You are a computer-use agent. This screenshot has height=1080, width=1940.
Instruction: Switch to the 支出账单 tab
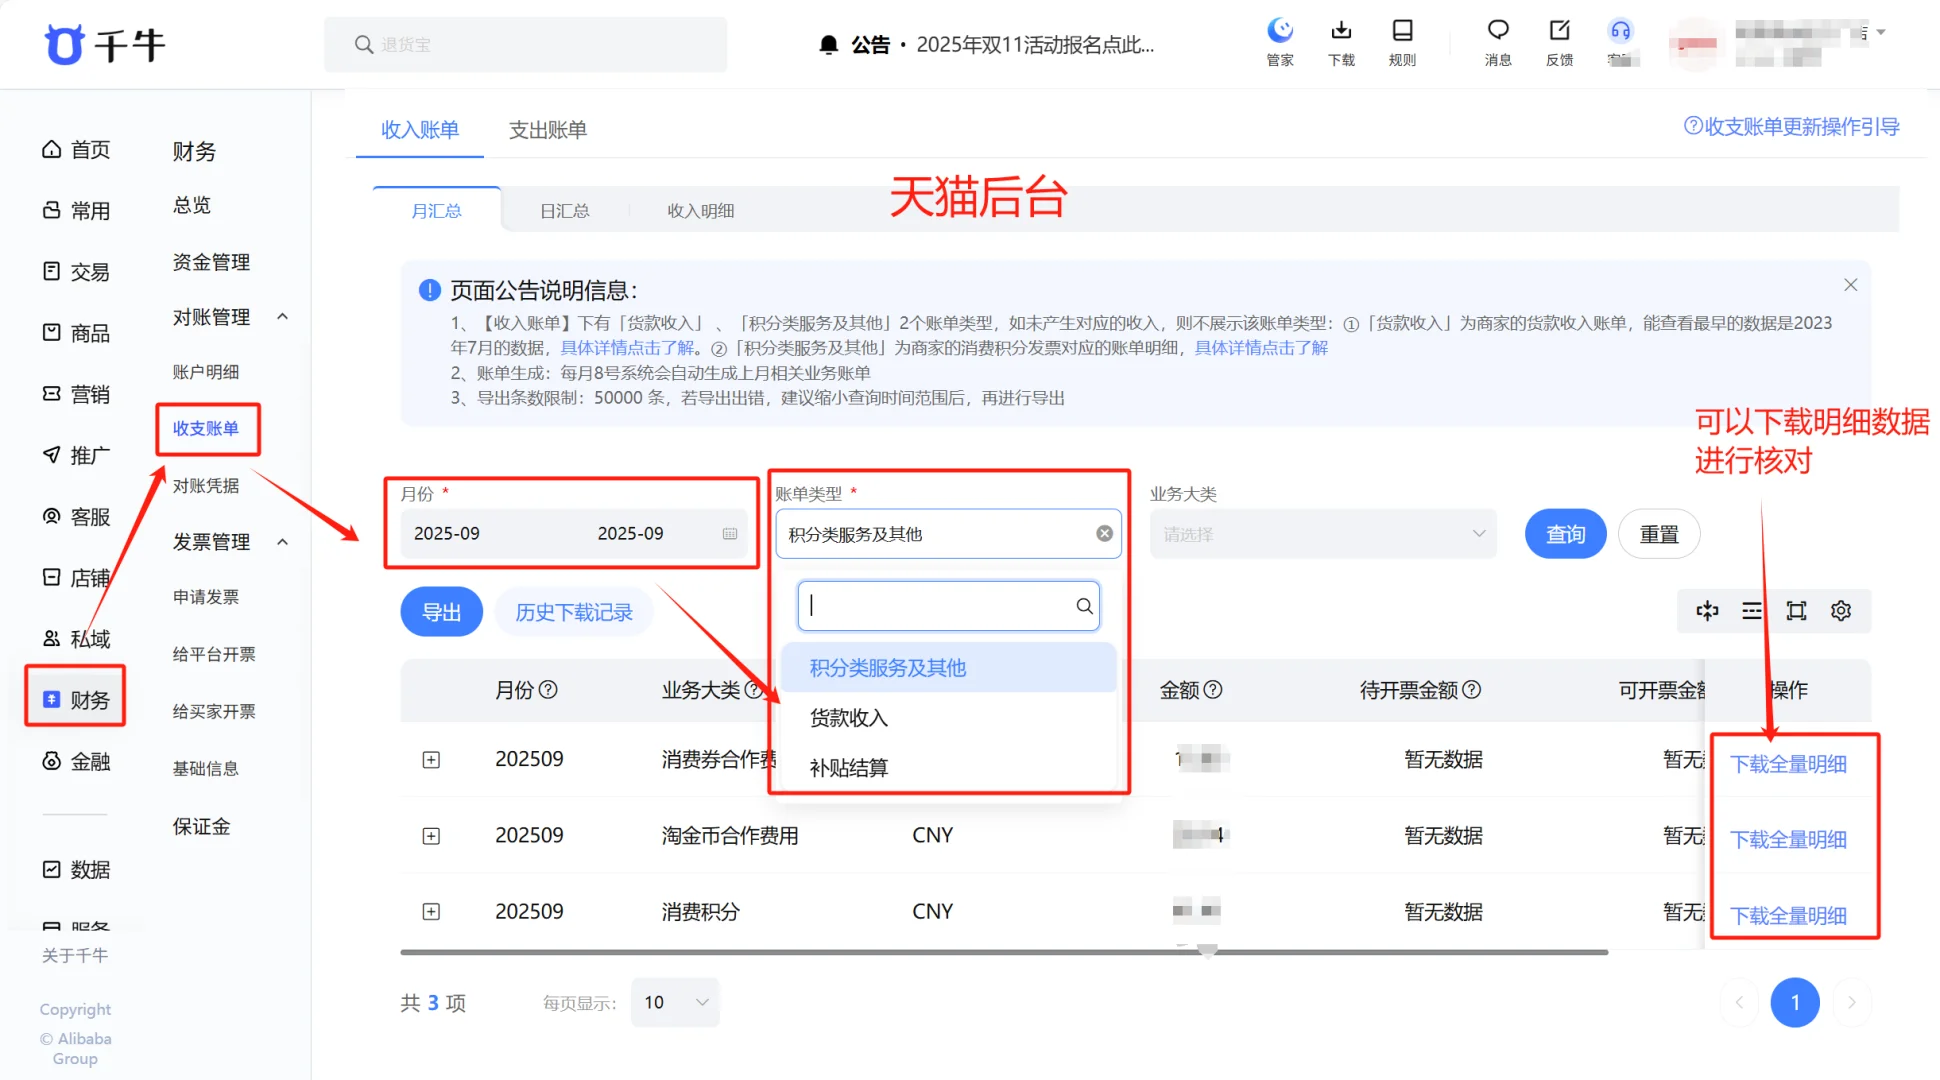[x=547, y=130]
